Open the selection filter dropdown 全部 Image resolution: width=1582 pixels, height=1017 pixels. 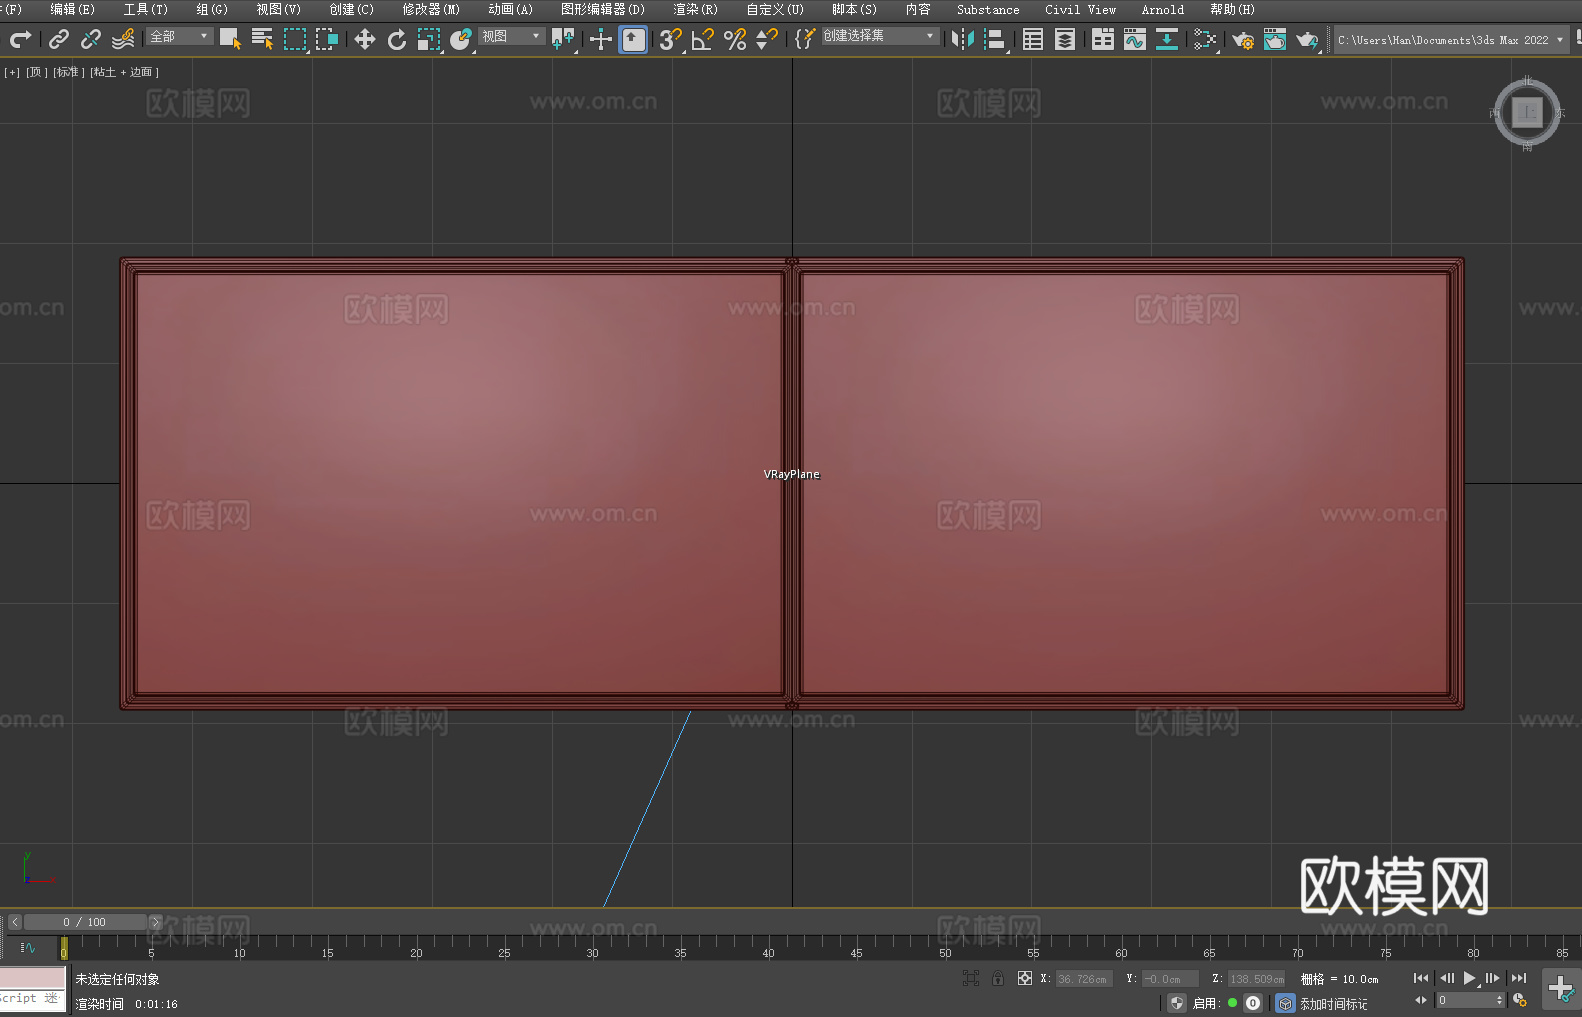point(180,36)
